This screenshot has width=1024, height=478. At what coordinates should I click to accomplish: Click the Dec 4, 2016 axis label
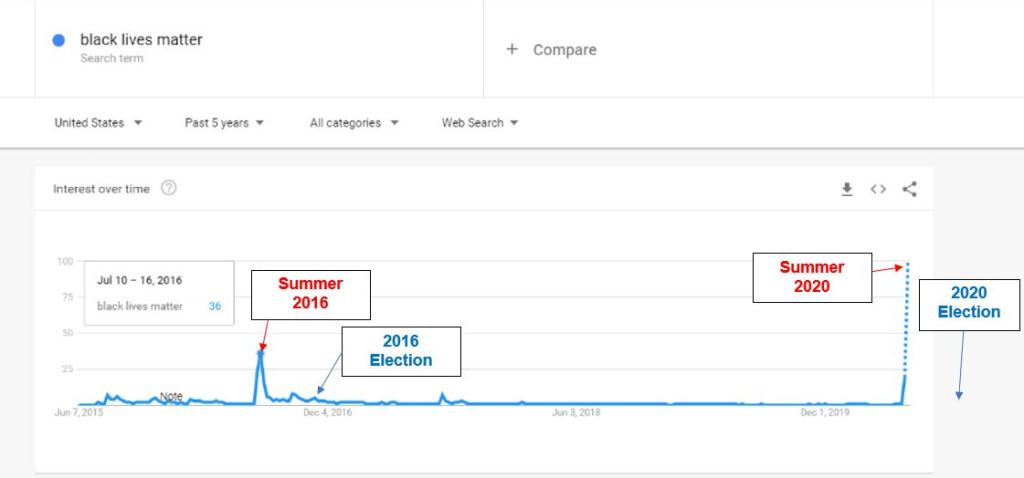[327, 412]
